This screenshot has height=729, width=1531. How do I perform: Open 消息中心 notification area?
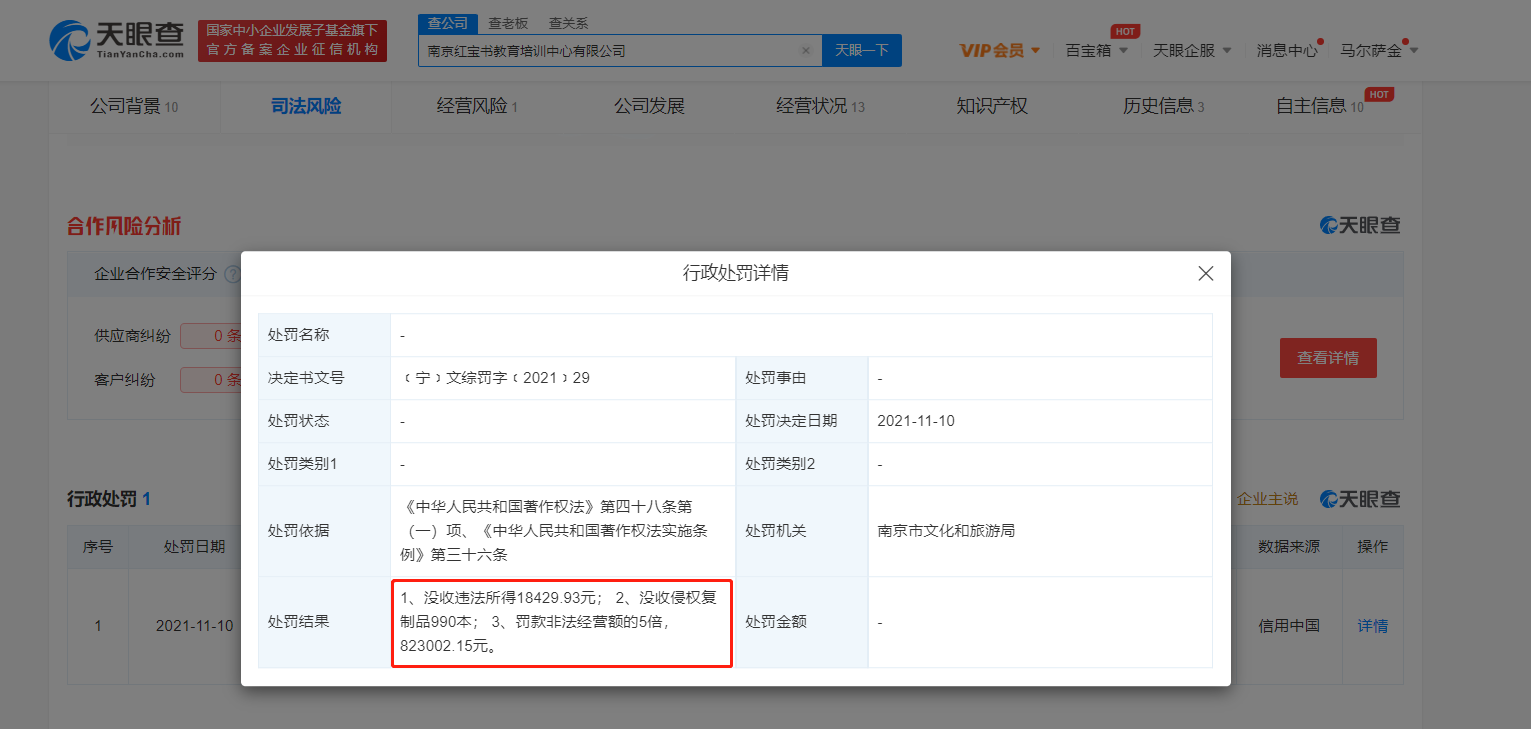pos(1287,50)
